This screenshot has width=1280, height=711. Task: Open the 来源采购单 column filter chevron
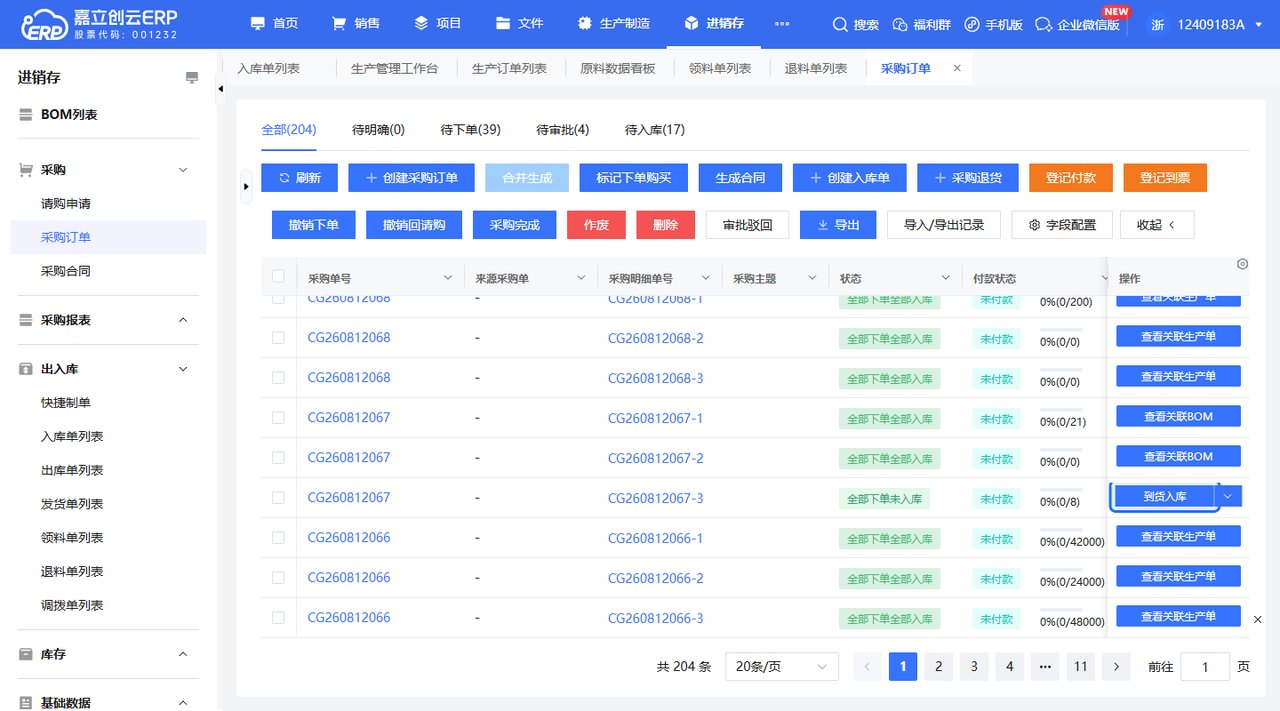pos(580,278)
